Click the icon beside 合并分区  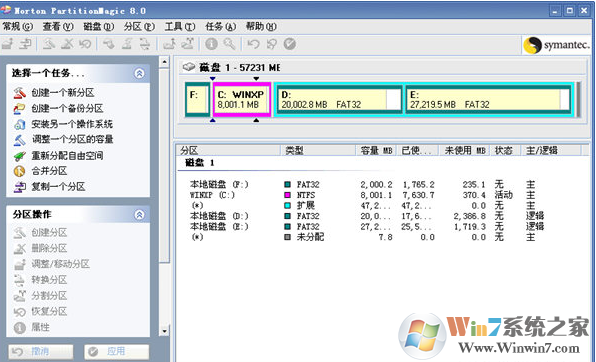pyautogui.click(x=19, y=171)
